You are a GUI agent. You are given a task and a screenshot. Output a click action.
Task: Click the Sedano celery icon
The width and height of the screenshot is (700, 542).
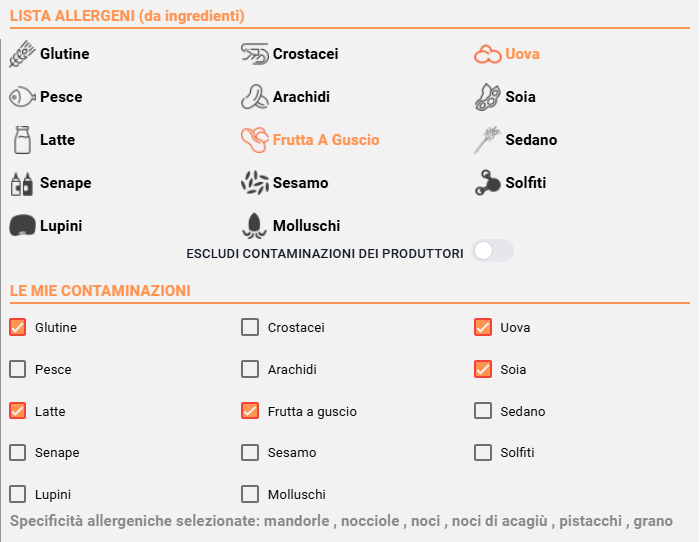pos(487,140)
